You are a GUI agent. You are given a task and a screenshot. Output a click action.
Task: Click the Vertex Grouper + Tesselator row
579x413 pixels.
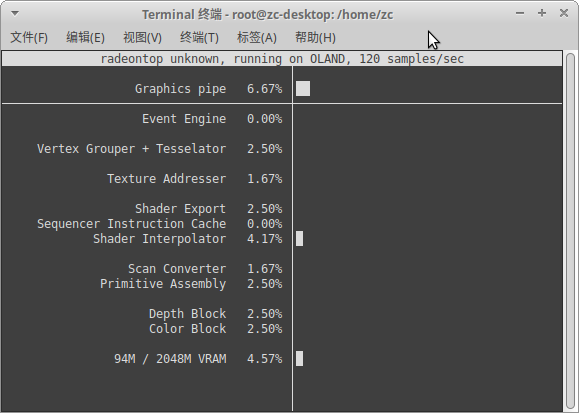point(160,149)
